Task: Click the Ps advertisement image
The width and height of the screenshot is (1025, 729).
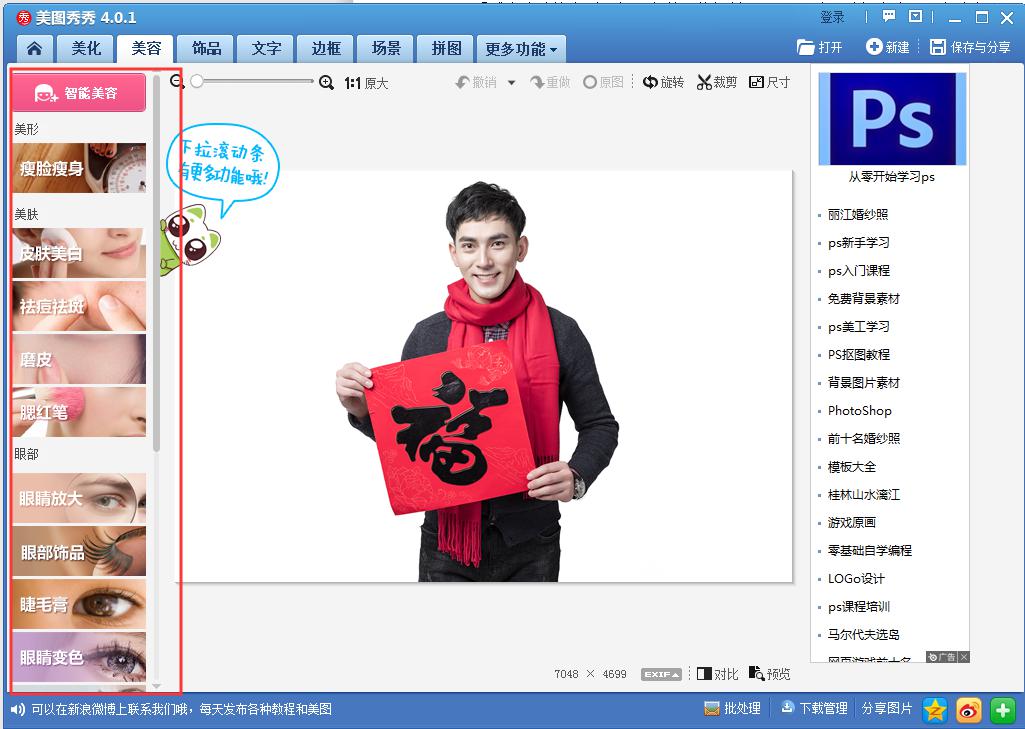Action: [x=892, y=118]
